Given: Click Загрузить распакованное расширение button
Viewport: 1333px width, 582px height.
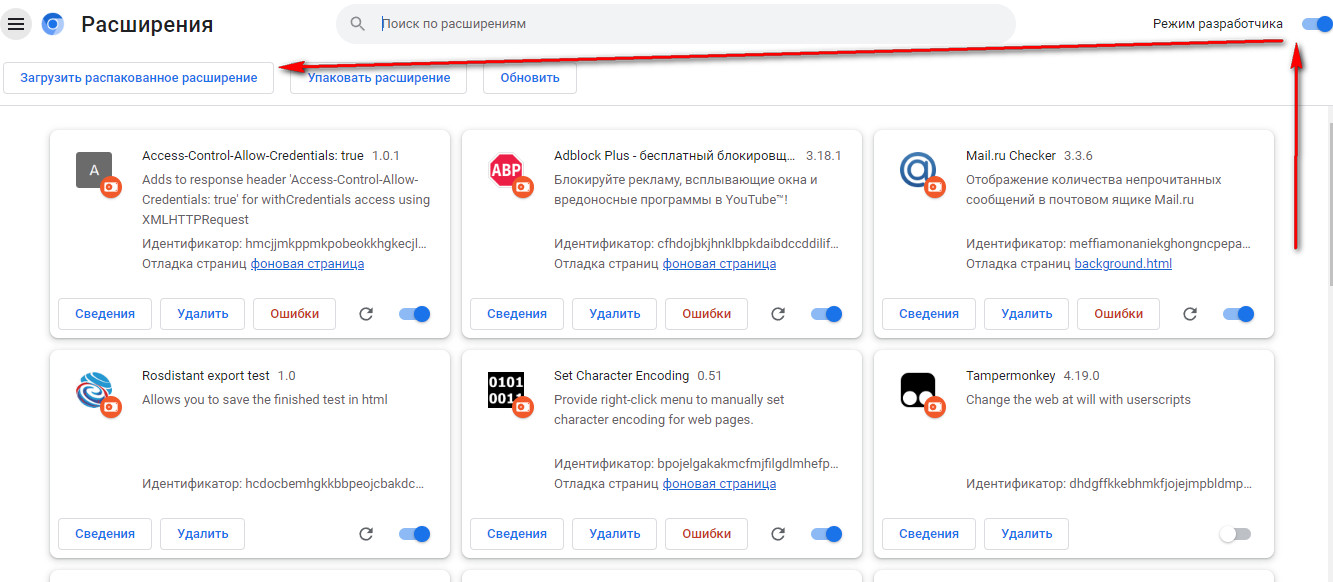Looking at the screenshot, I should [x=138, y=78].
